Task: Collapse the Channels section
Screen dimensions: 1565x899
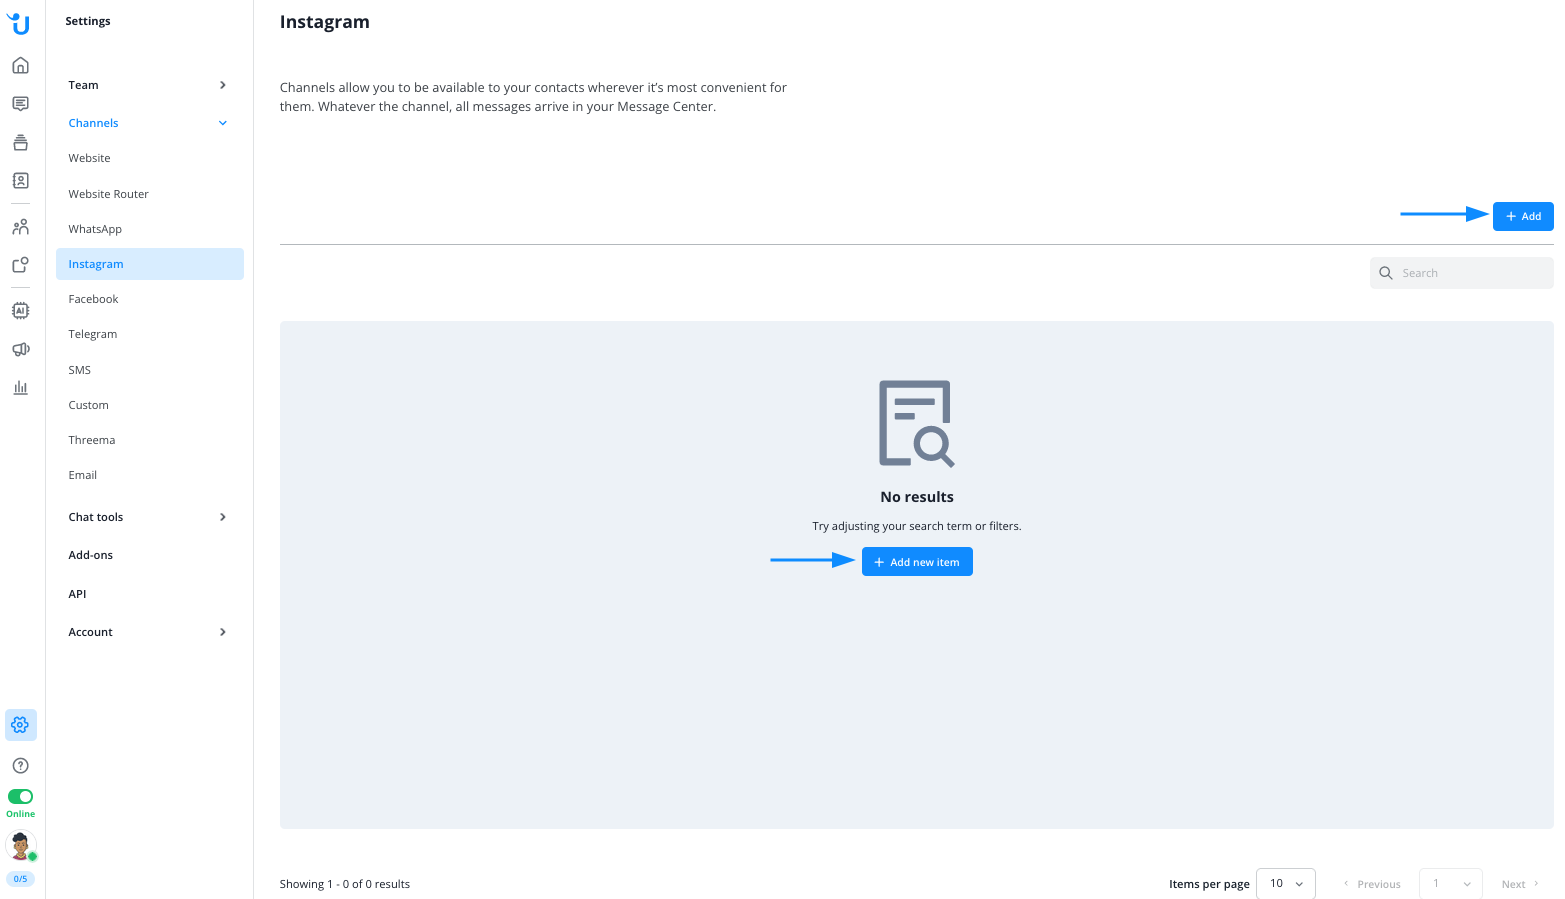Action: point(148,123)
